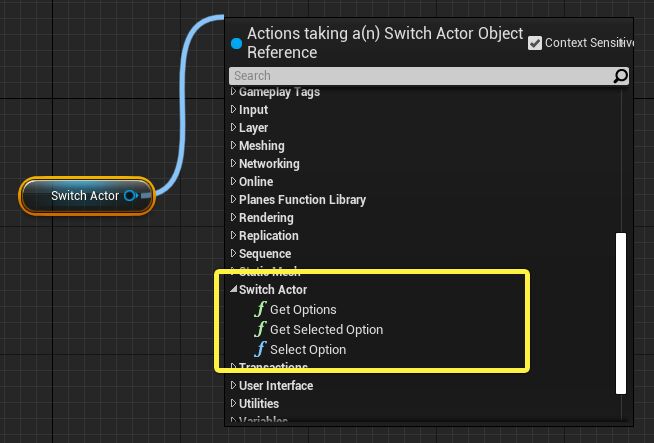
Task: Toggle the Context Sensitive checkbox
Action: (x=535, y=43)
